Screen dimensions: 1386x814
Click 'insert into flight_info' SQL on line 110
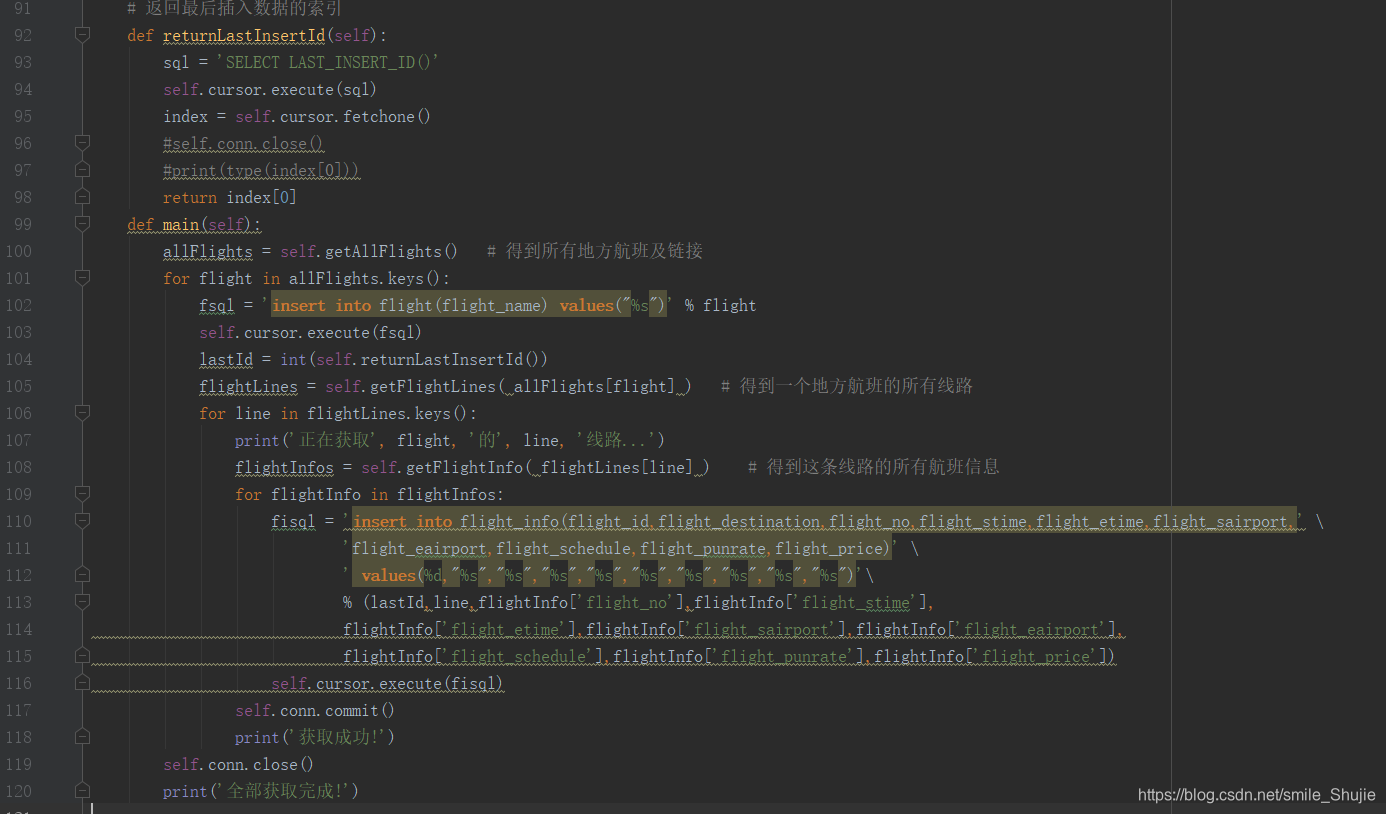456,521
